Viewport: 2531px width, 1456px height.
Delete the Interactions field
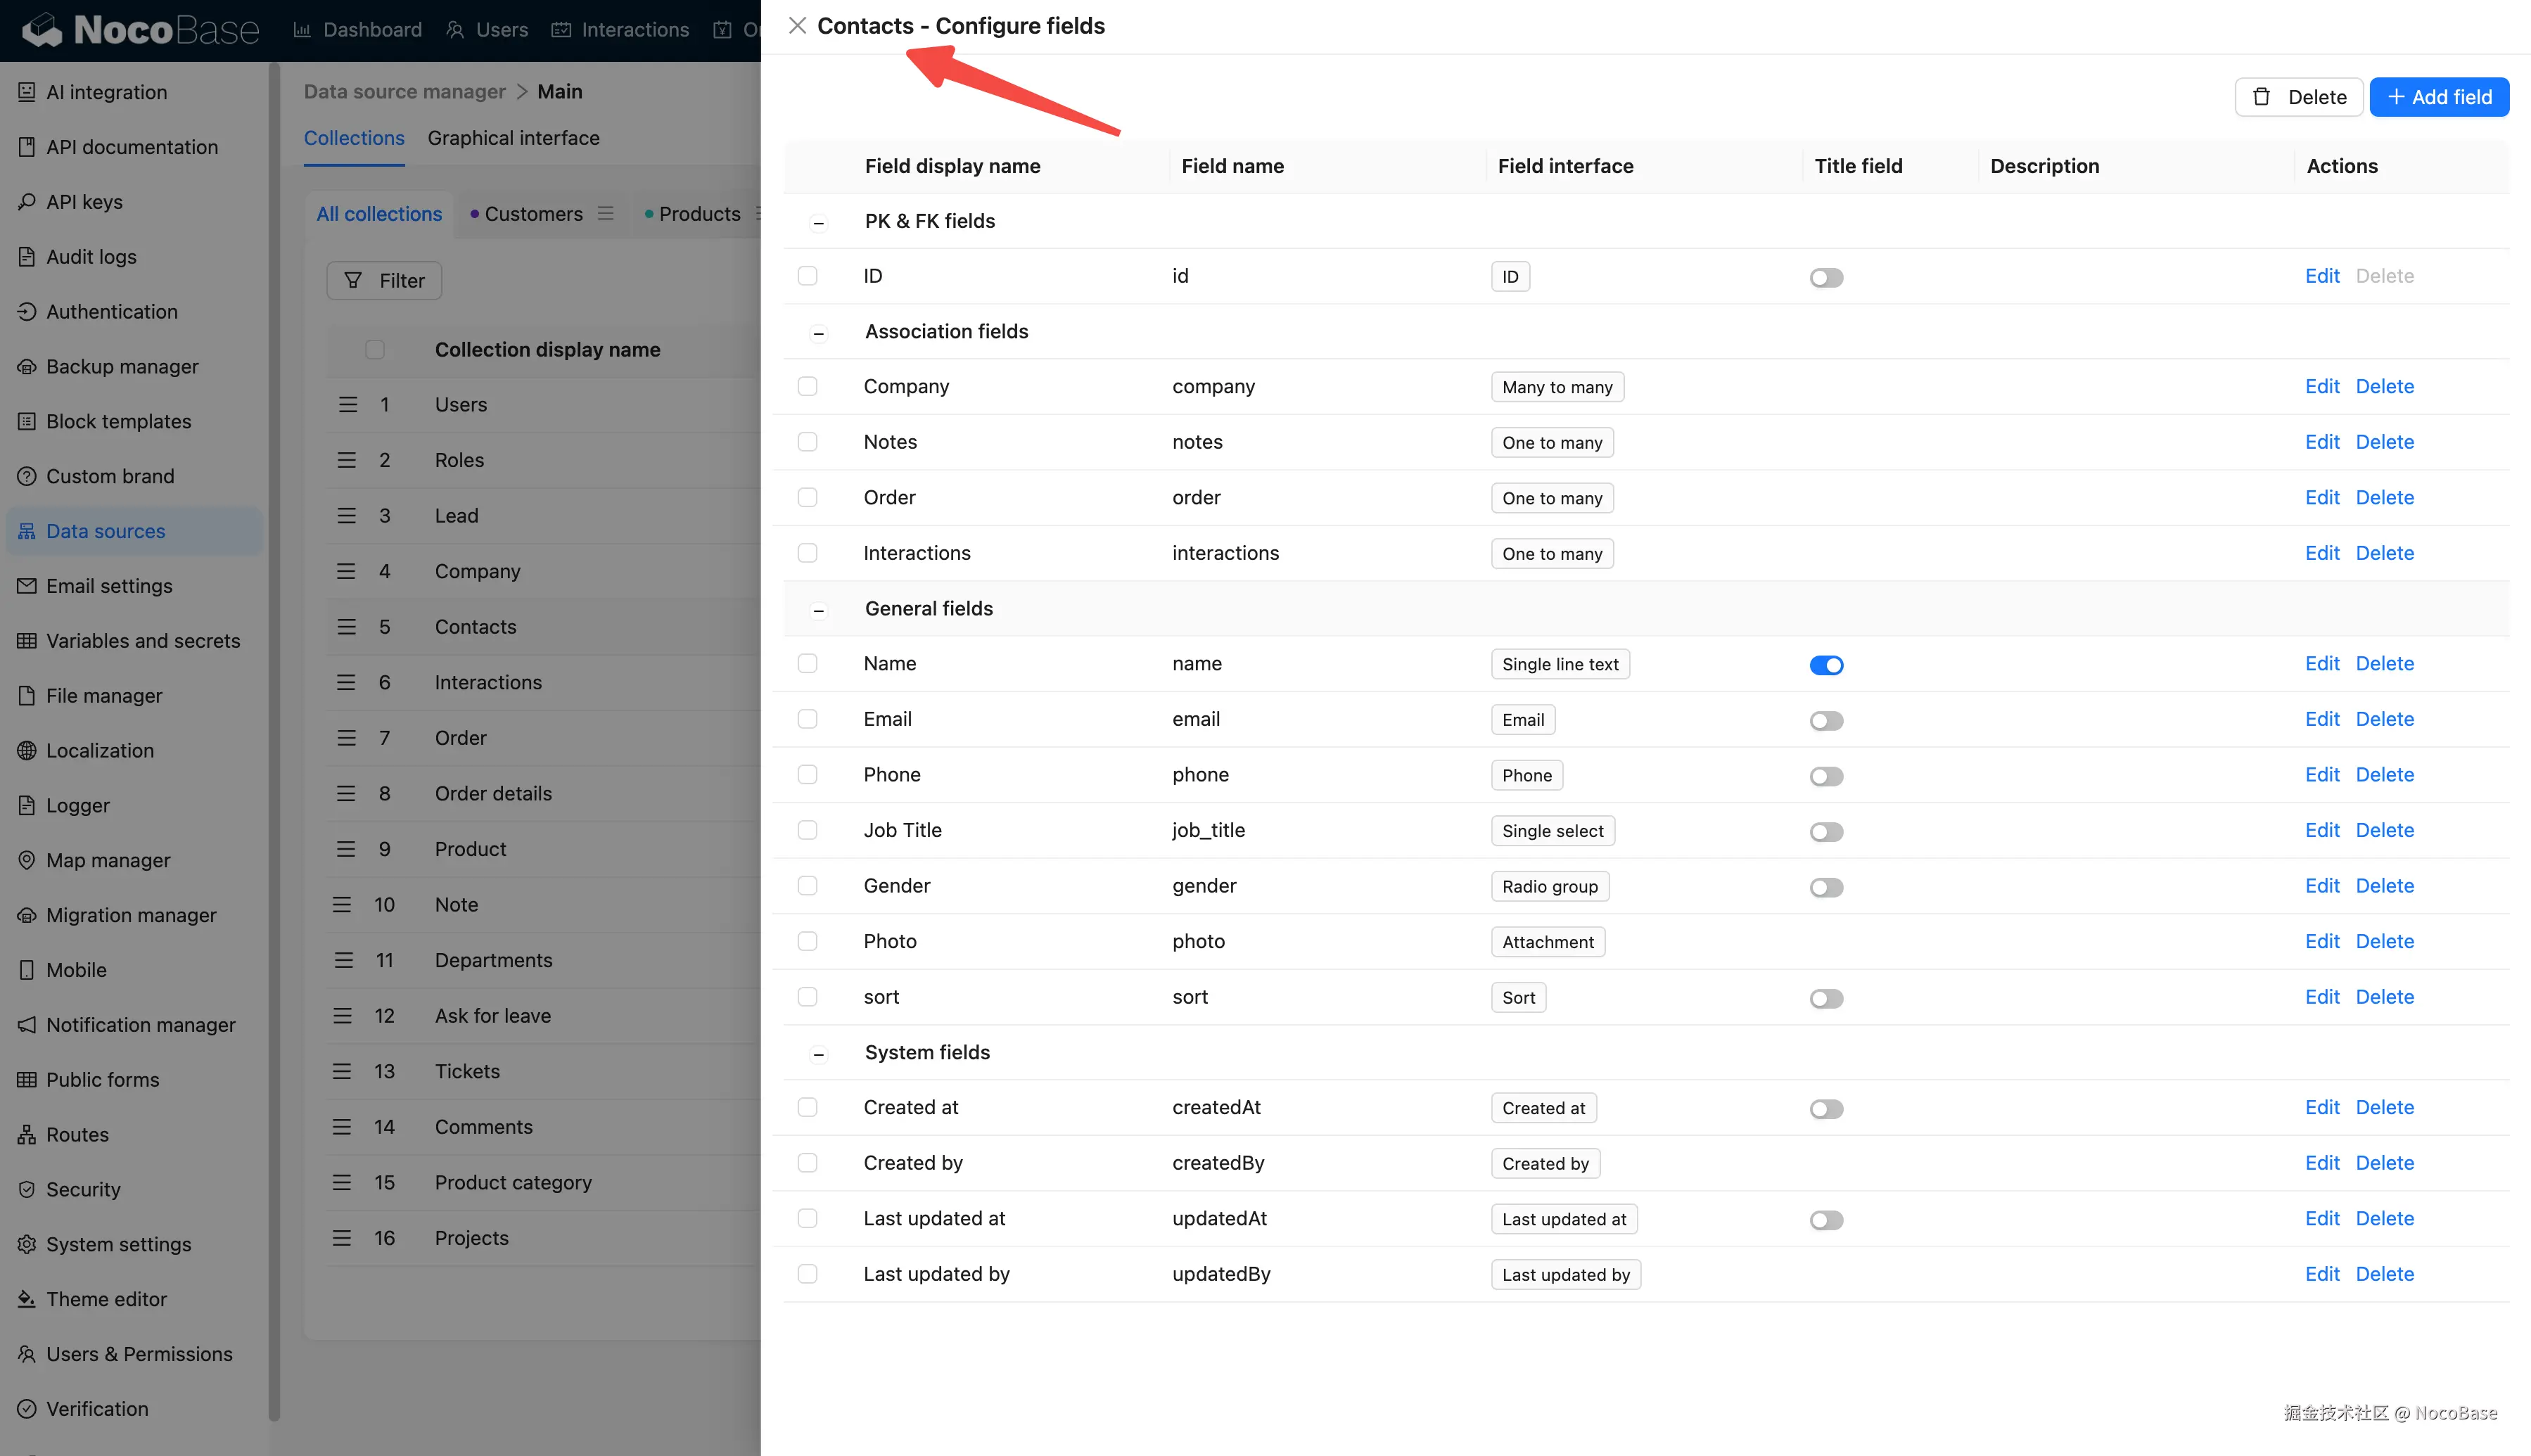point(2384,553)
